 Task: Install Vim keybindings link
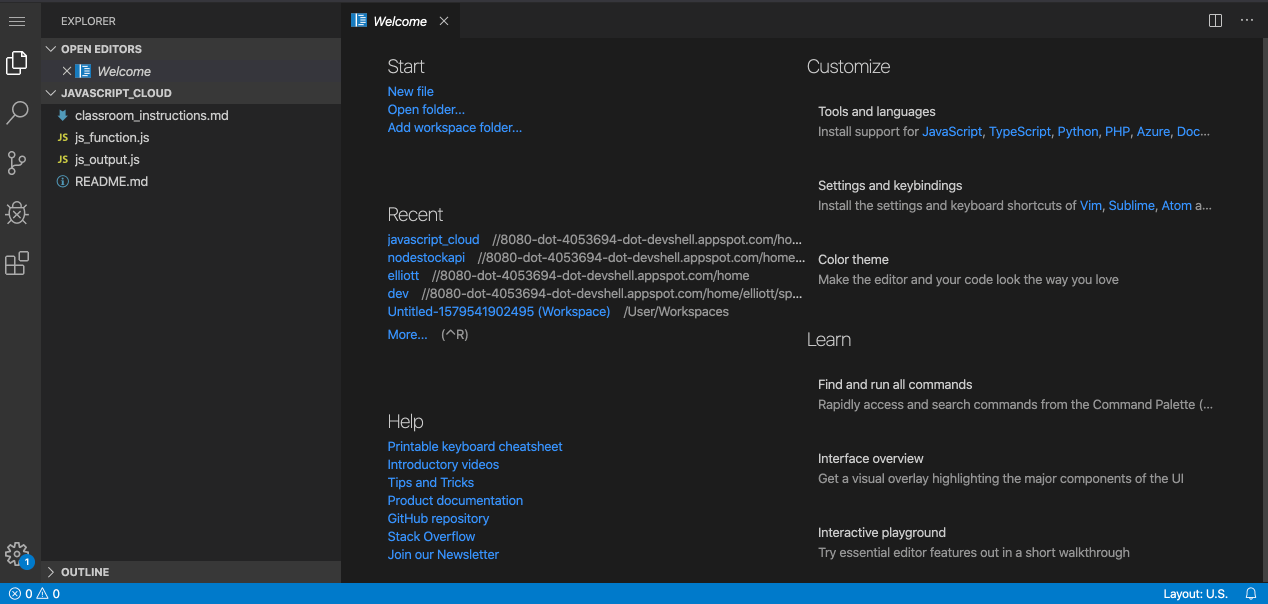(1091, 205)
